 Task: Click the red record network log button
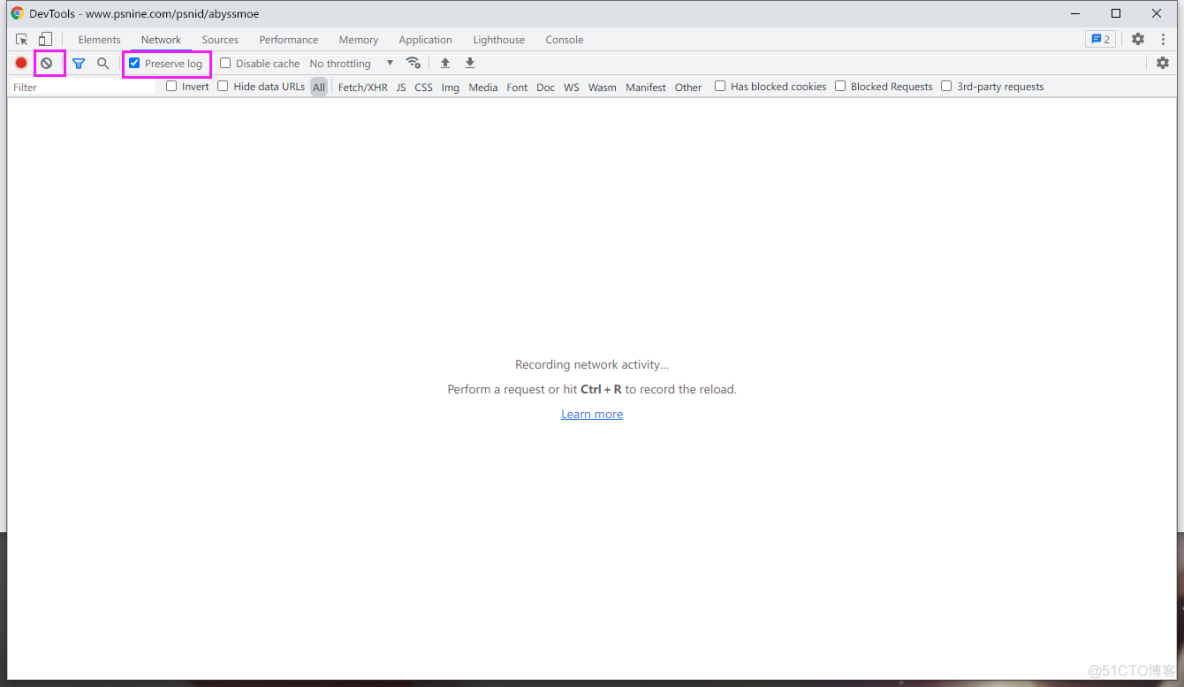tap(21, 63)
